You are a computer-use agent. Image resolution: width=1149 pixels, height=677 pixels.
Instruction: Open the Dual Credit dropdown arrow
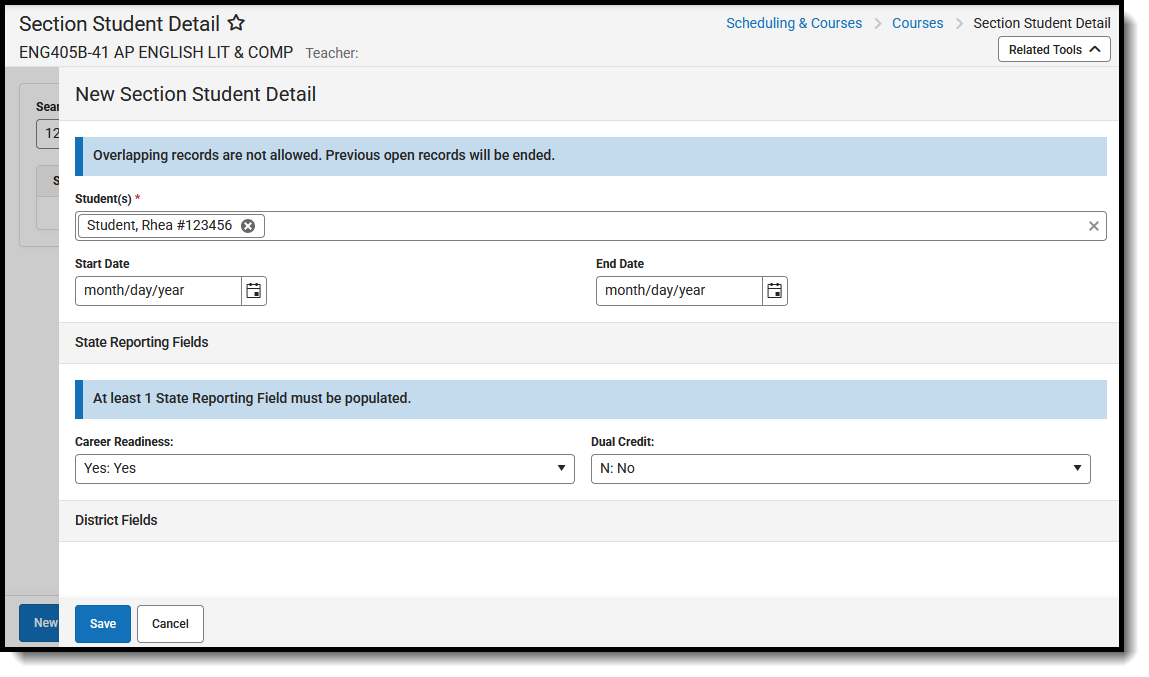click(1077, 468)
